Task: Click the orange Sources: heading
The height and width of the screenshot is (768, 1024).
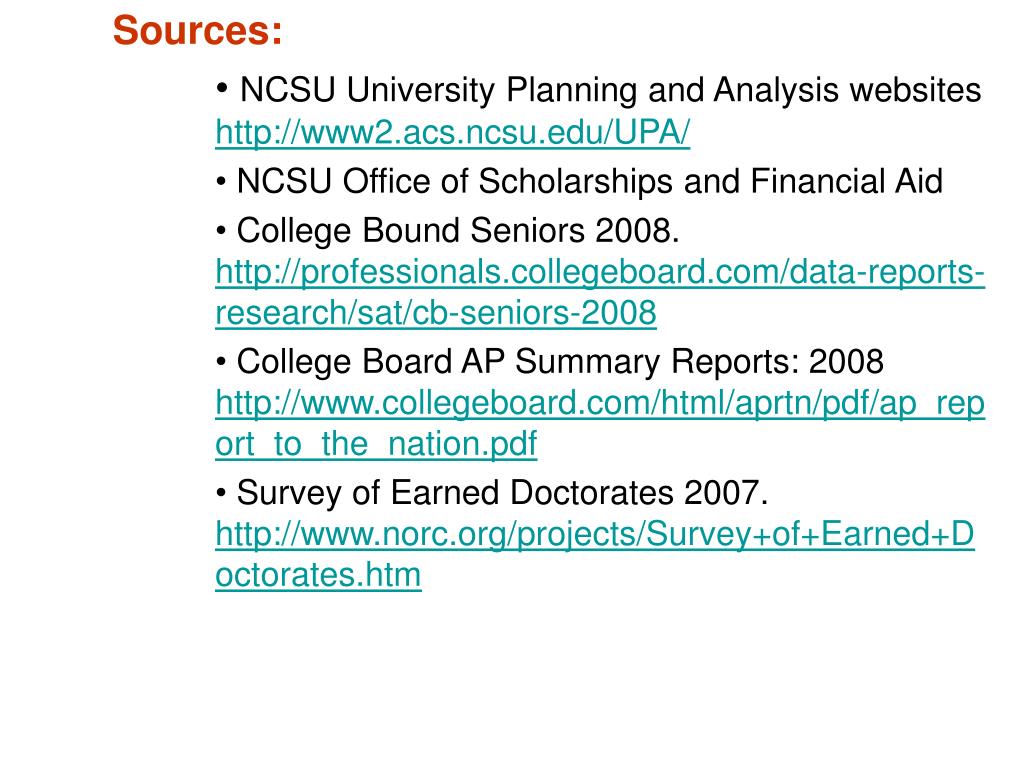Action: (197, 30)
